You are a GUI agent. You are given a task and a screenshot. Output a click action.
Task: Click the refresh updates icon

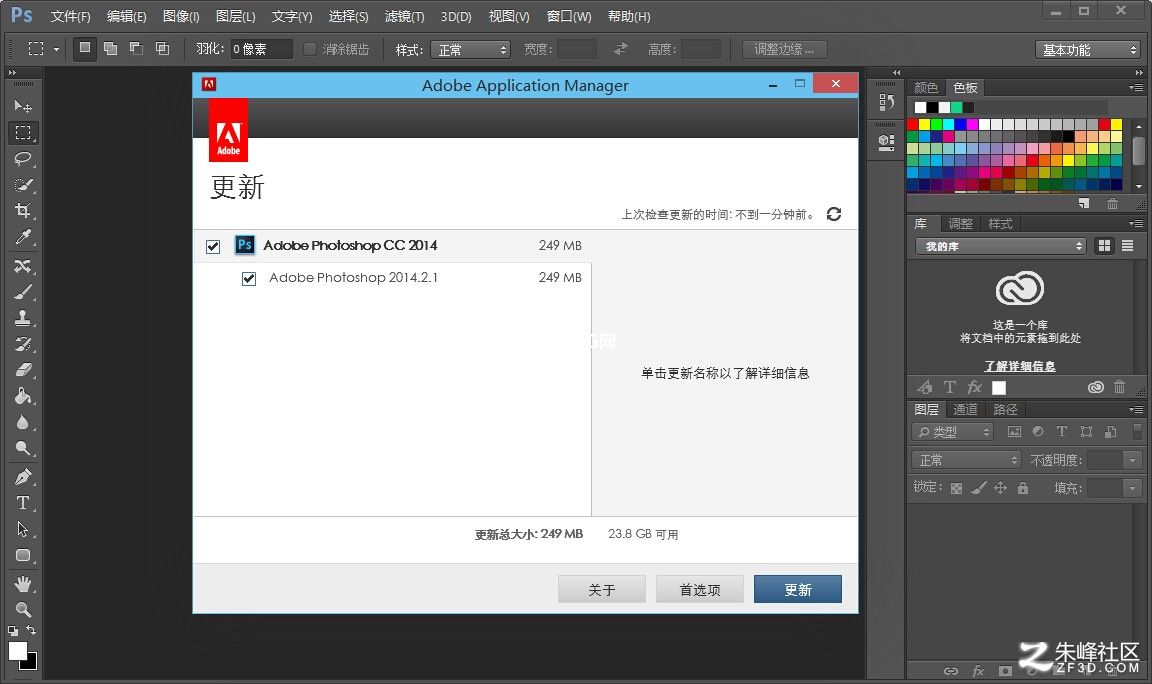click(x=834, y=214)
